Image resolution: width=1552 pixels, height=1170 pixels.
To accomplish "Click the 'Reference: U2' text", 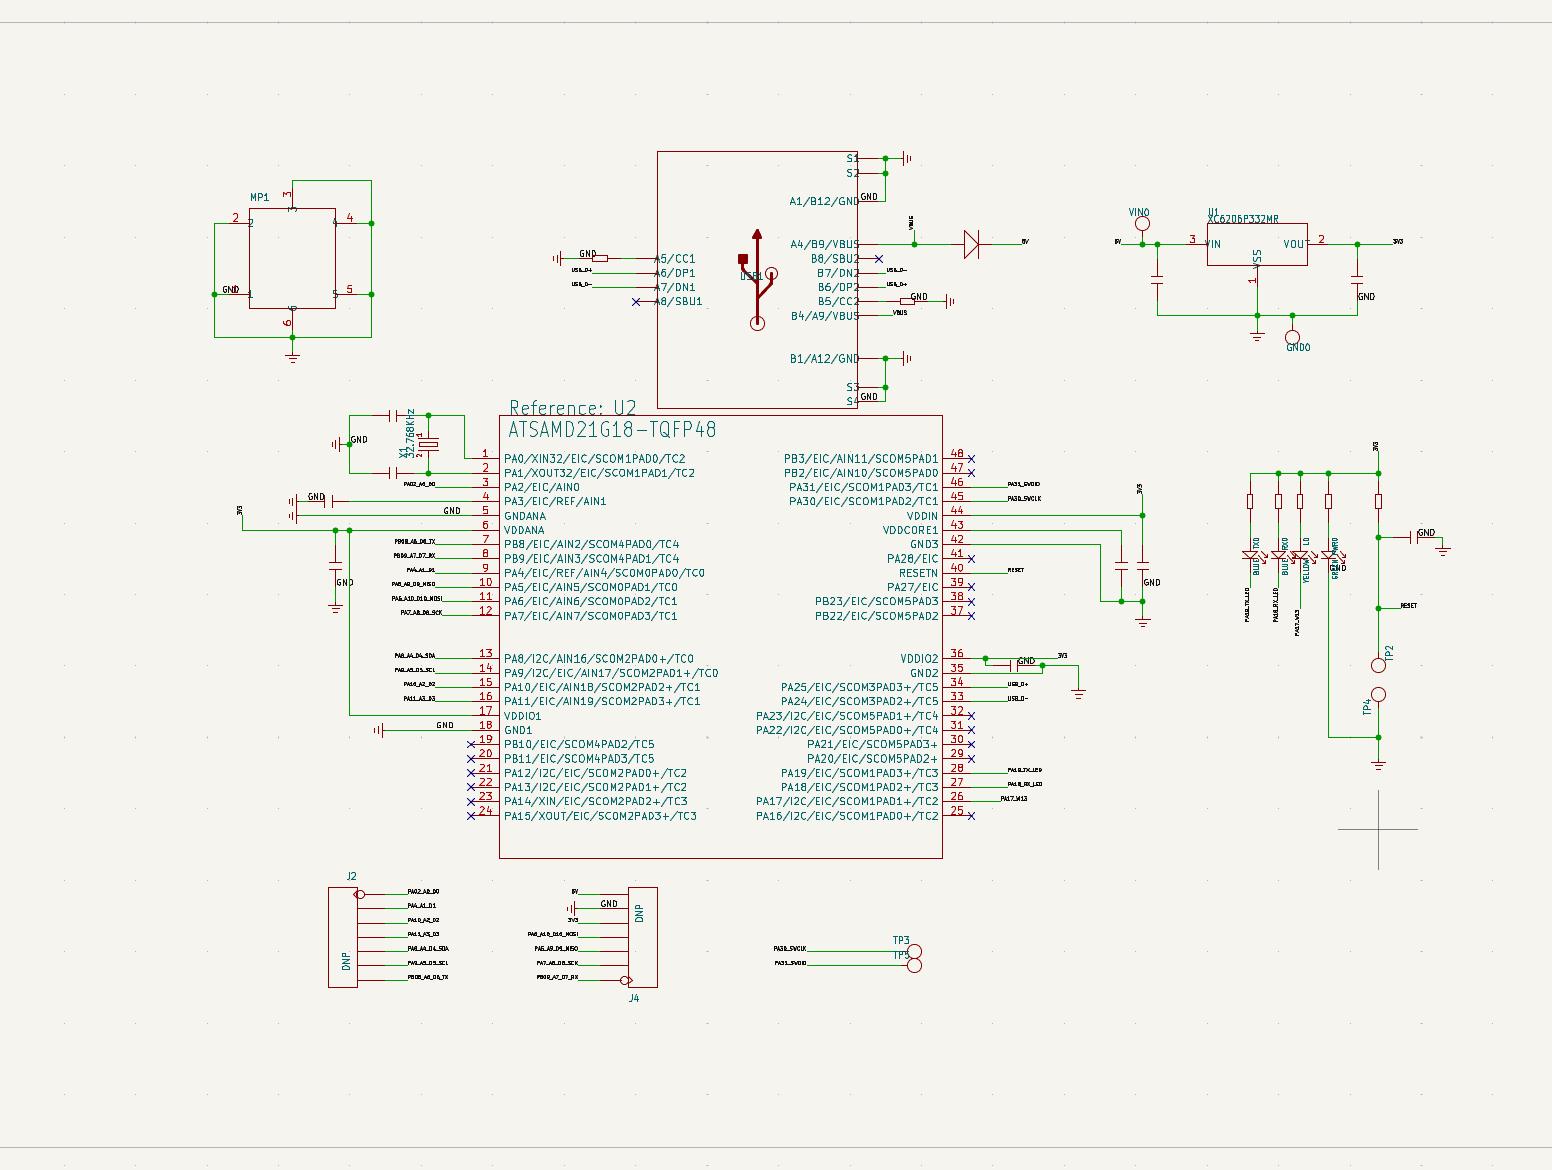I will coord(573,408).
